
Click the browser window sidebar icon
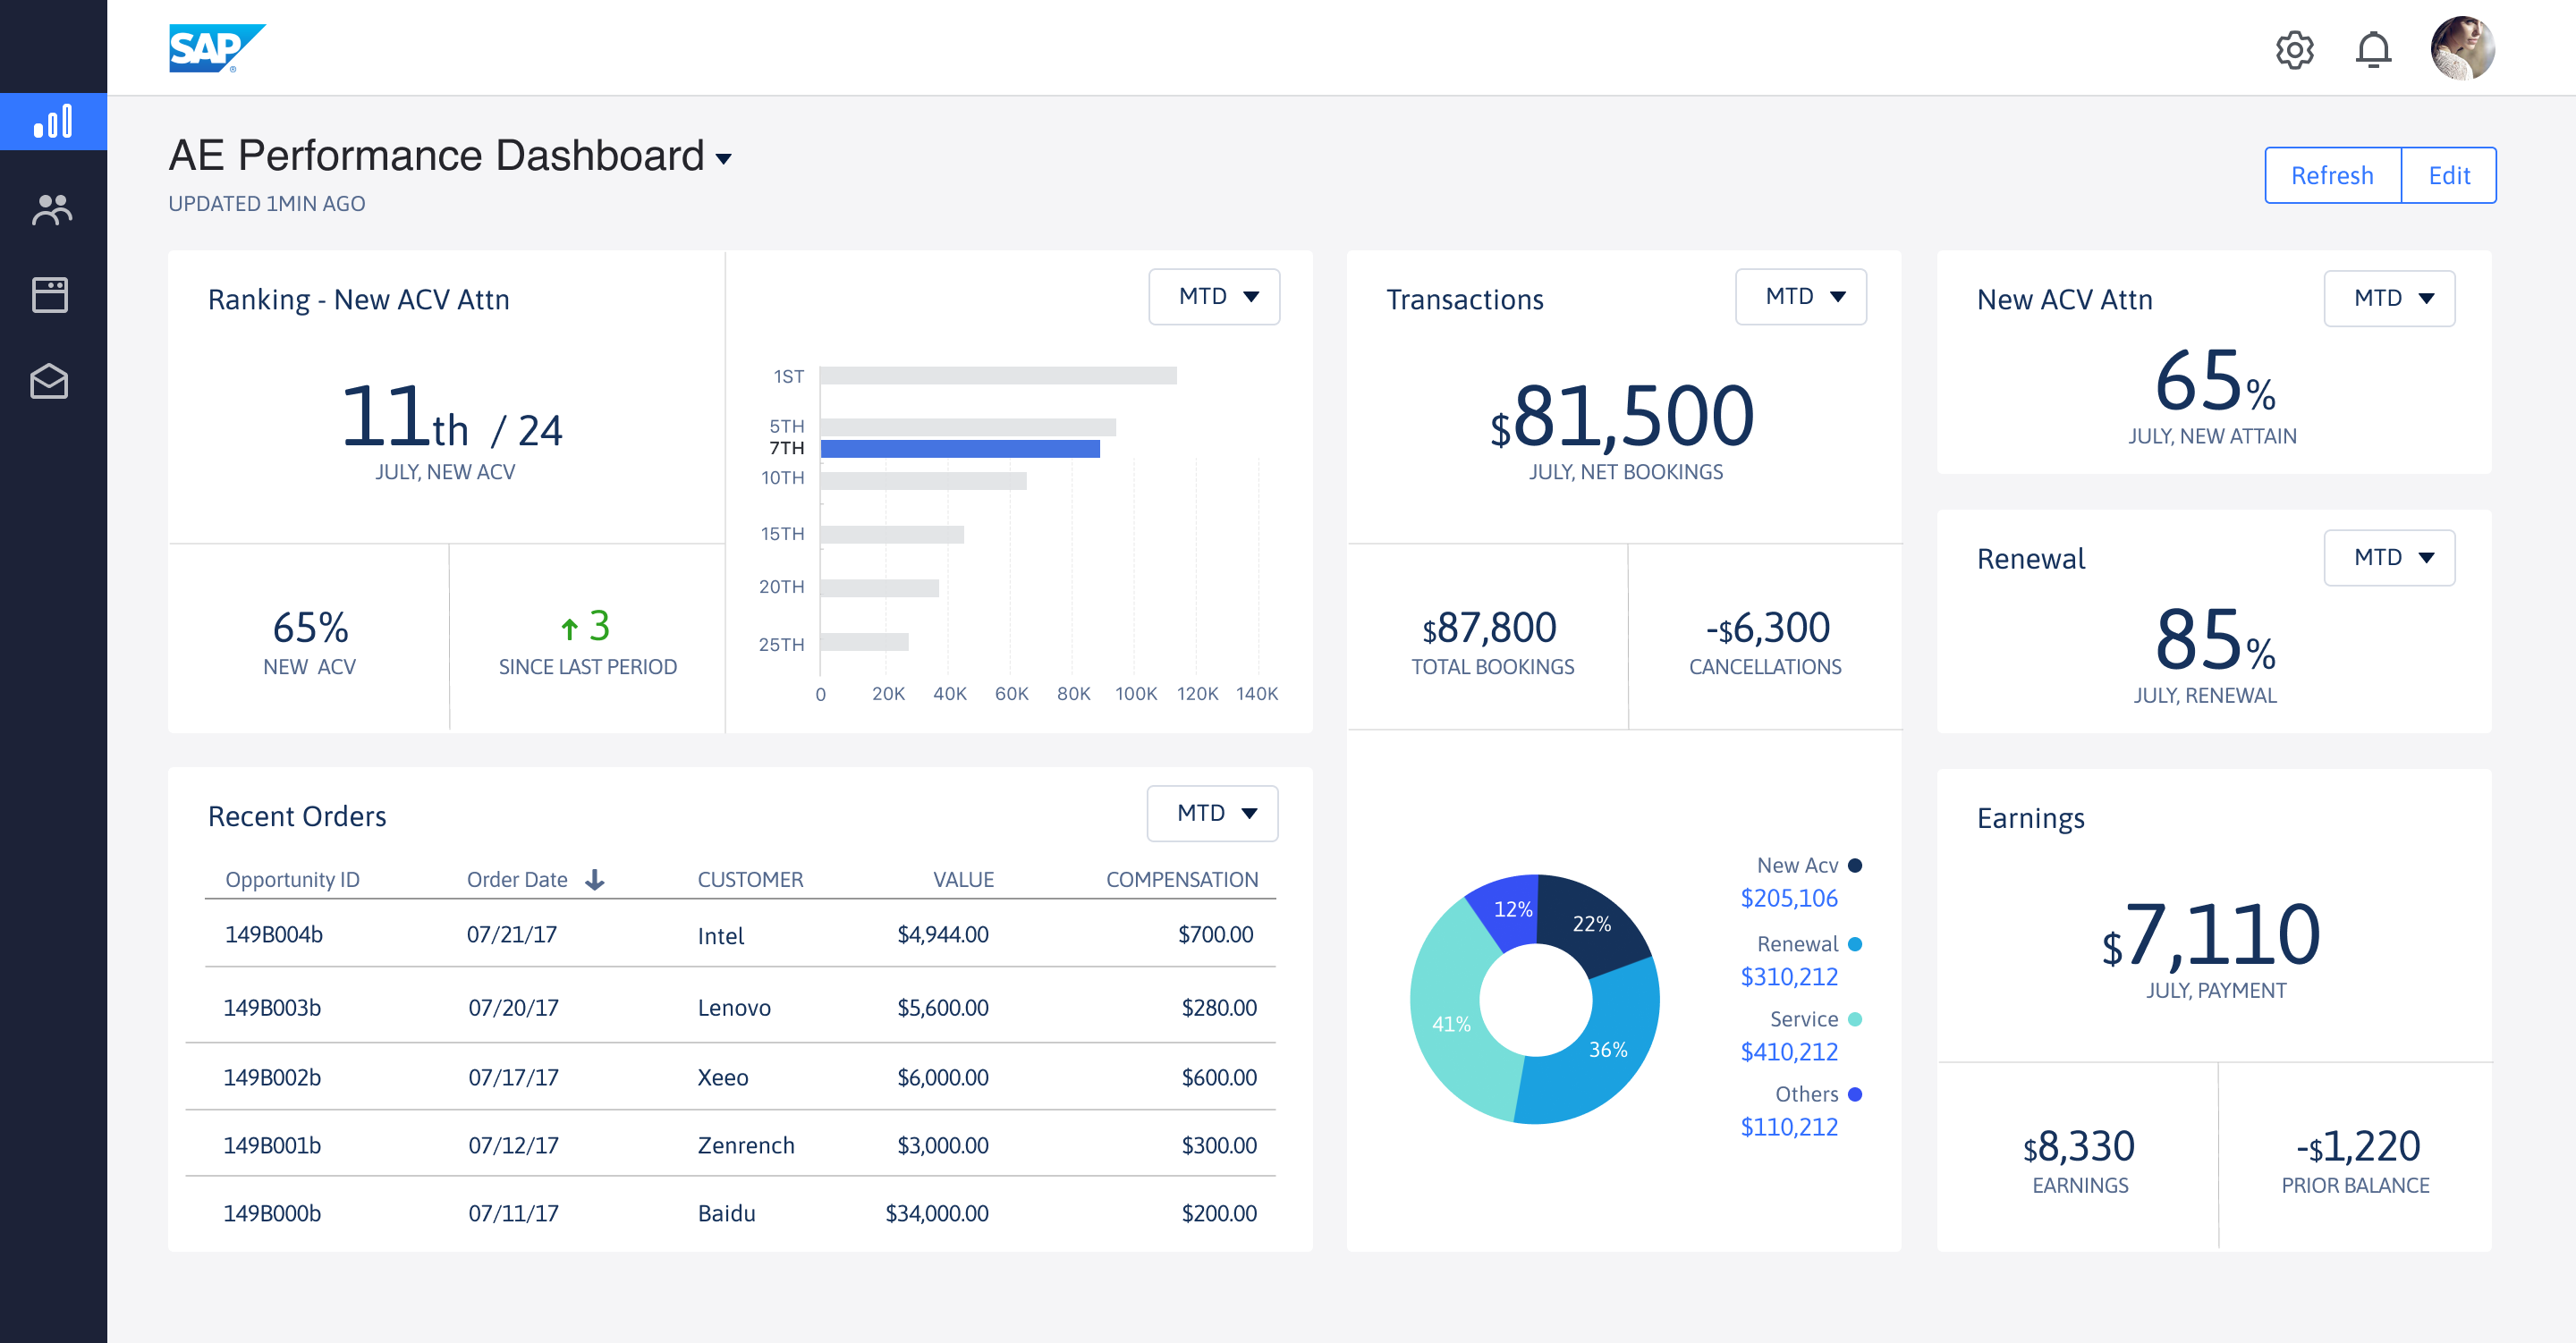coord(50,295)
